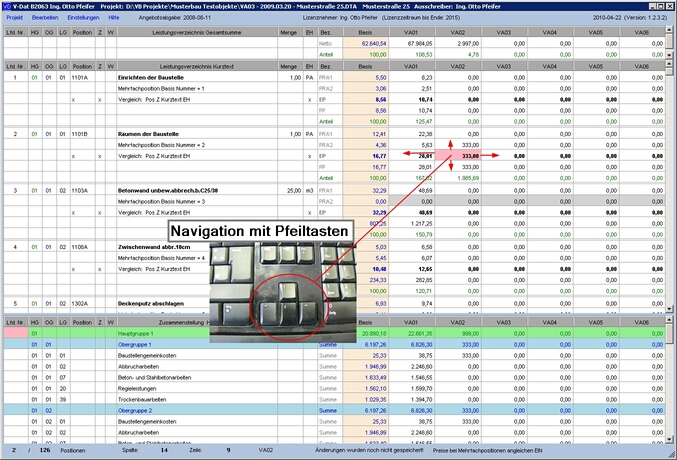Open the Bearbeiten menu
Screen dimensions: 677x460
coord(45,18)
